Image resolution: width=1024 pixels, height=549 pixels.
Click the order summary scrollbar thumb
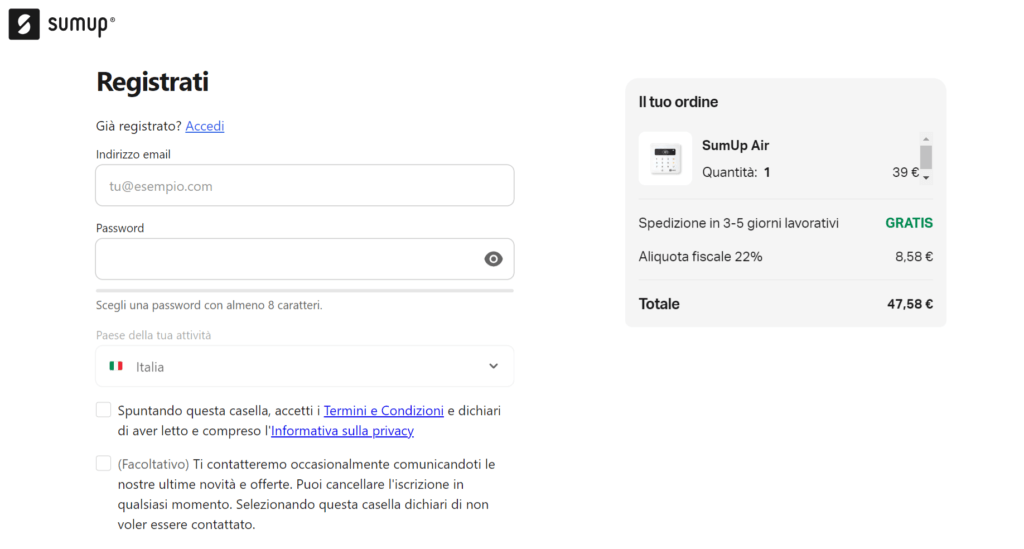(925, 157)
